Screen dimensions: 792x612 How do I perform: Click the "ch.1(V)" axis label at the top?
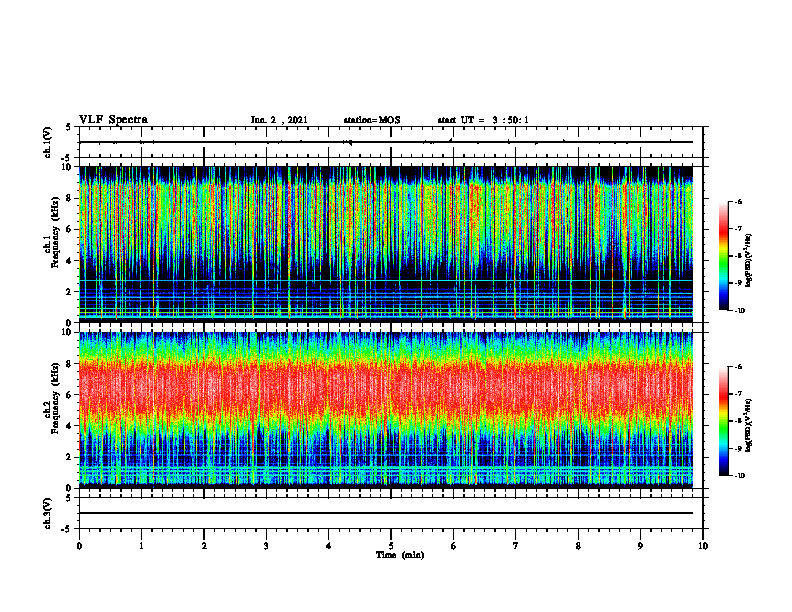47,142
